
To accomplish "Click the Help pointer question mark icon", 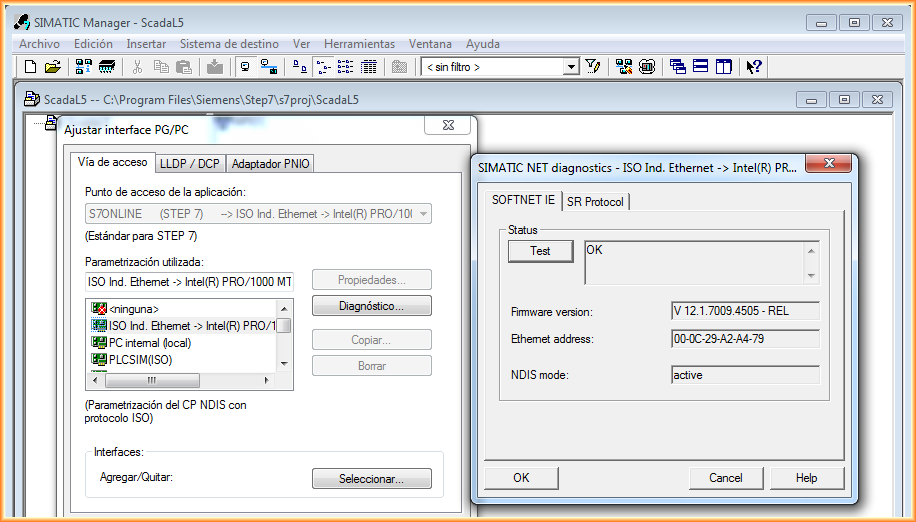I will [x=754, y=67].
